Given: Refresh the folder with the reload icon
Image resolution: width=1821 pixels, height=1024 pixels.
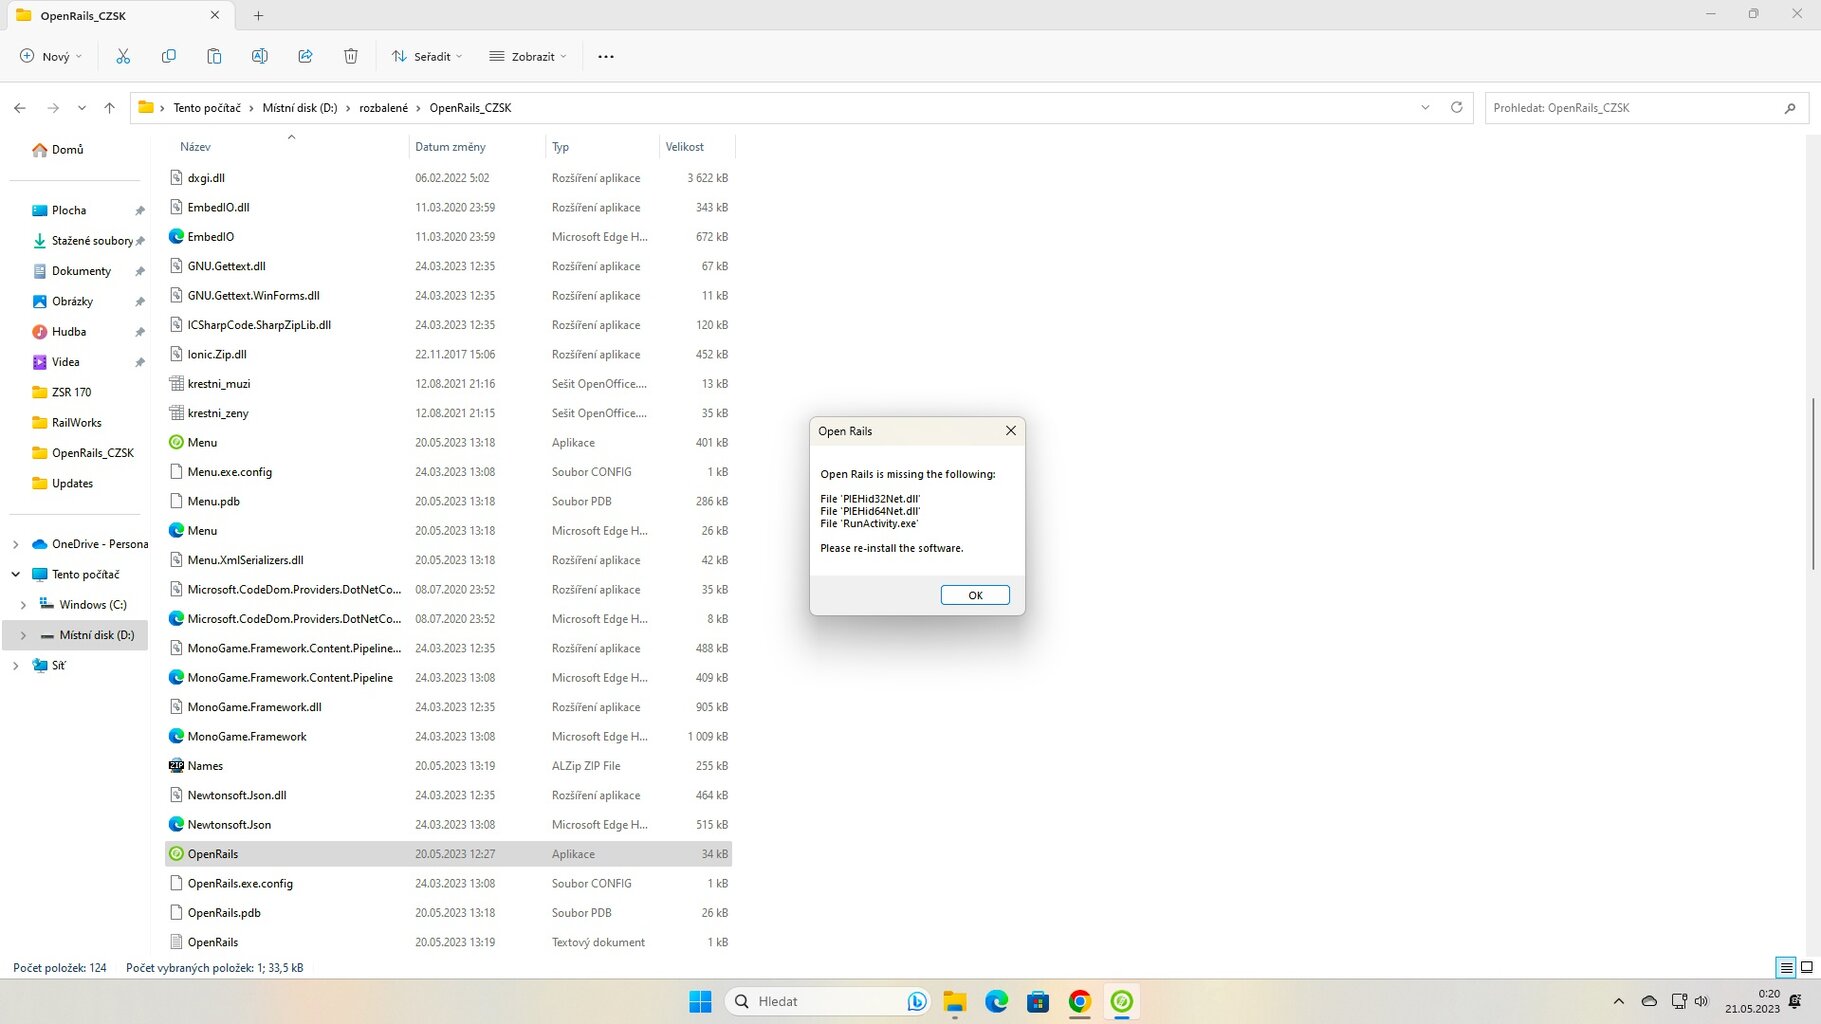Looking at the screenshot, I should point(1456,108).
